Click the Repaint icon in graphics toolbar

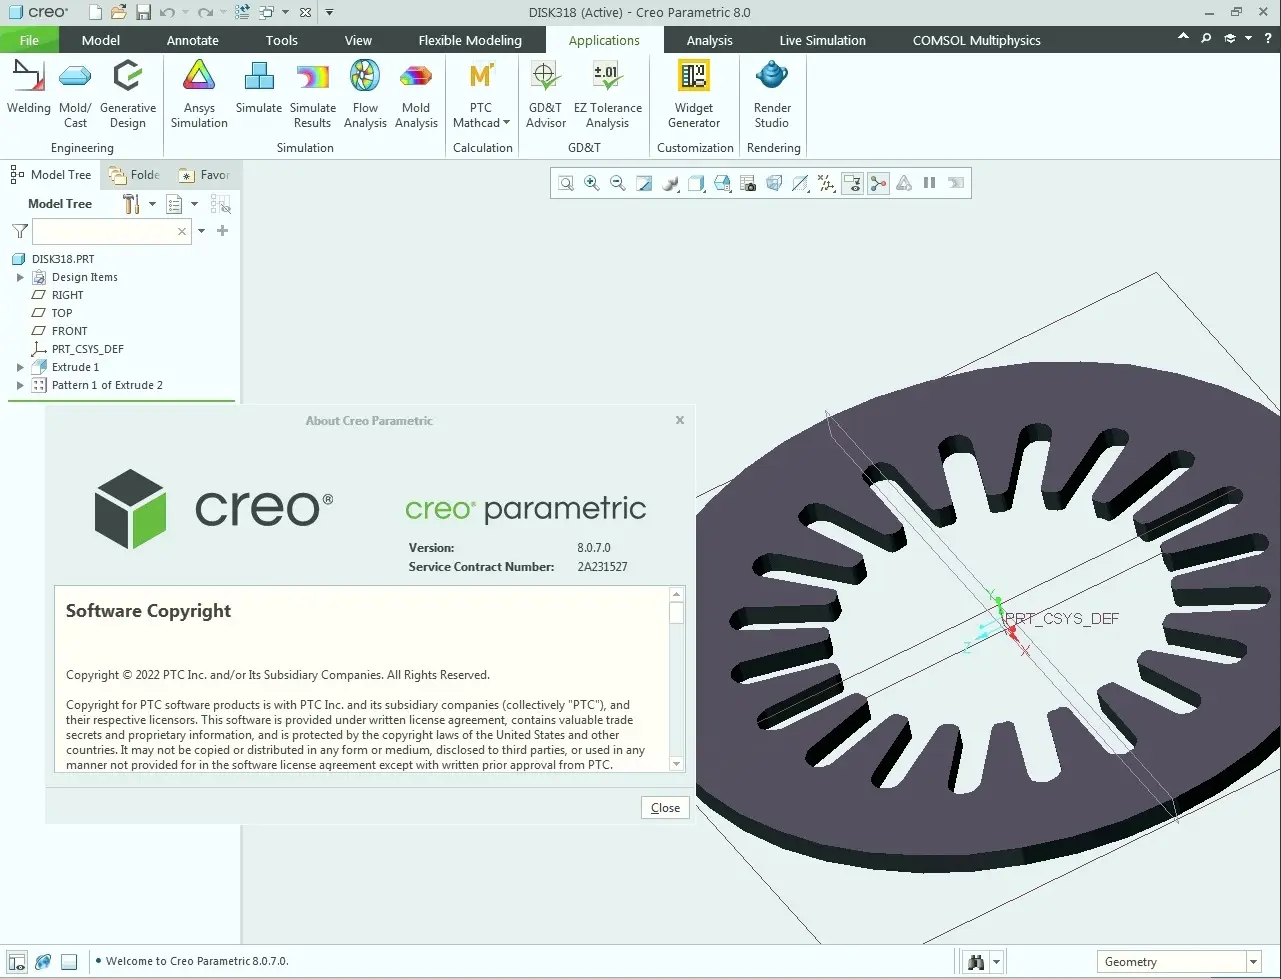pyautogui.click(x=644, y=183)
